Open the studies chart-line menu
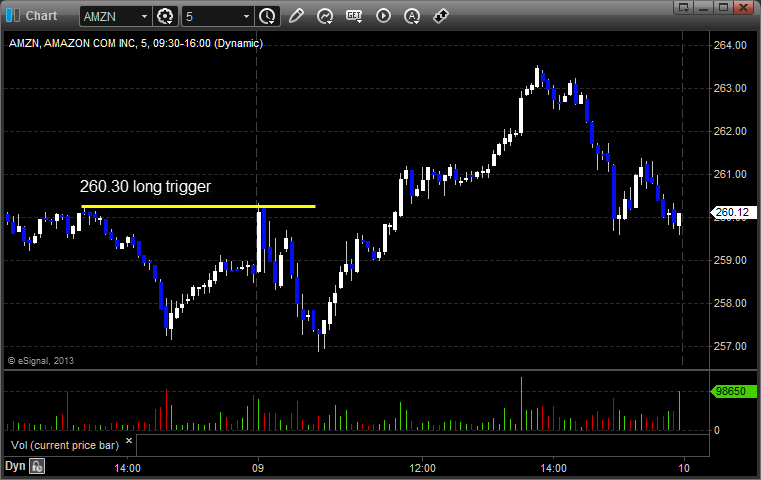The height and width of the screenshot is (480, 761). 325,16
